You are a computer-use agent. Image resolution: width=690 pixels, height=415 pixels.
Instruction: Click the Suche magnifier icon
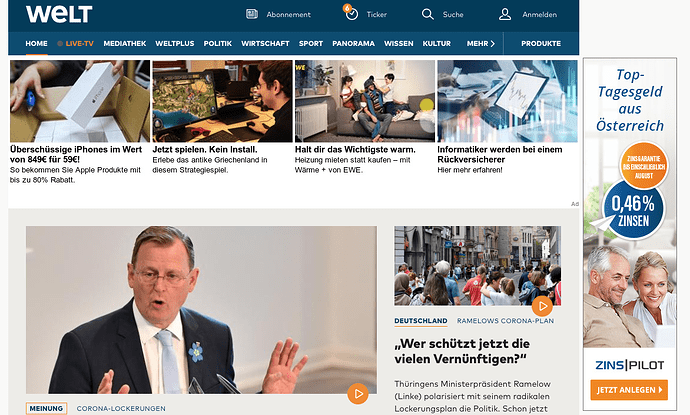(x=427, y=14)
